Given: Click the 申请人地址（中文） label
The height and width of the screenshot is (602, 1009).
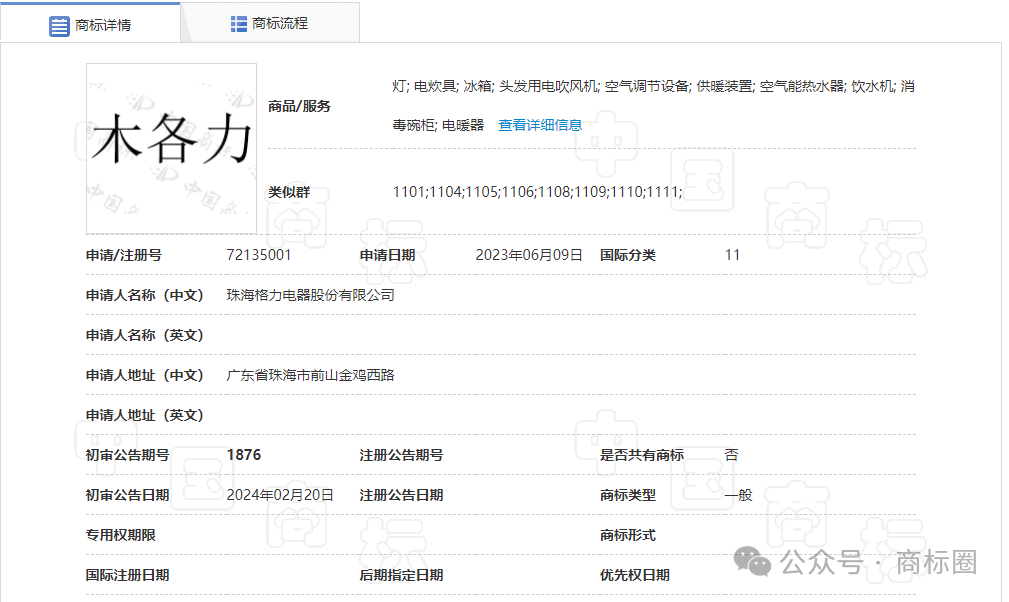Looking at the screenshot, I should (145, 375).
